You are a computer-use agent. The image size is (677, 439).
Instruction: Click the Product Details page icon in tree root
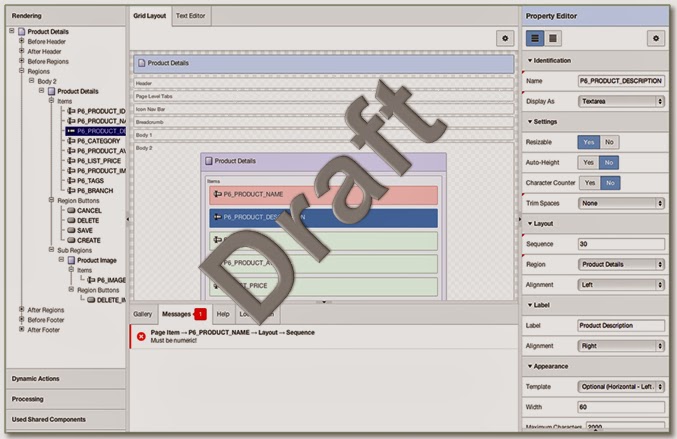coord(21,32)
